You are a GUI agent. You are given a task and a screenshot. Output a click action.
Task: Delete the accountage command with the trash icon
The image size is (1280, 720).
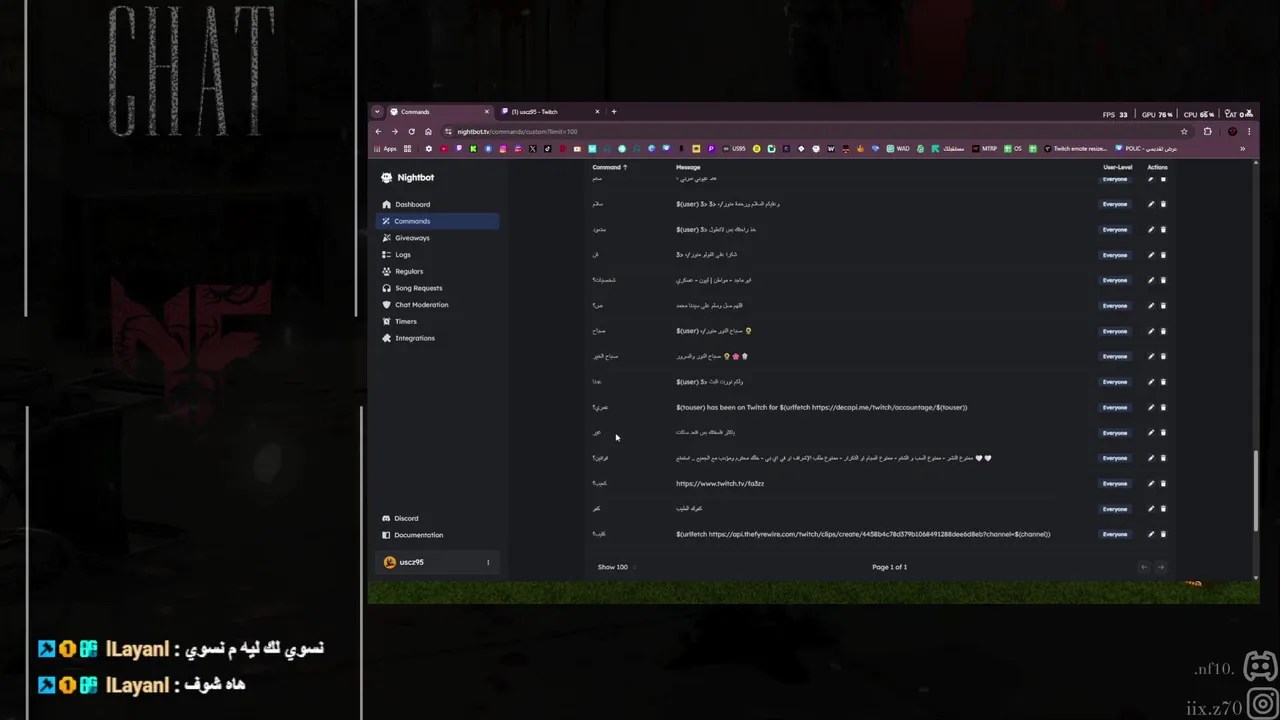click(1163, 407)
